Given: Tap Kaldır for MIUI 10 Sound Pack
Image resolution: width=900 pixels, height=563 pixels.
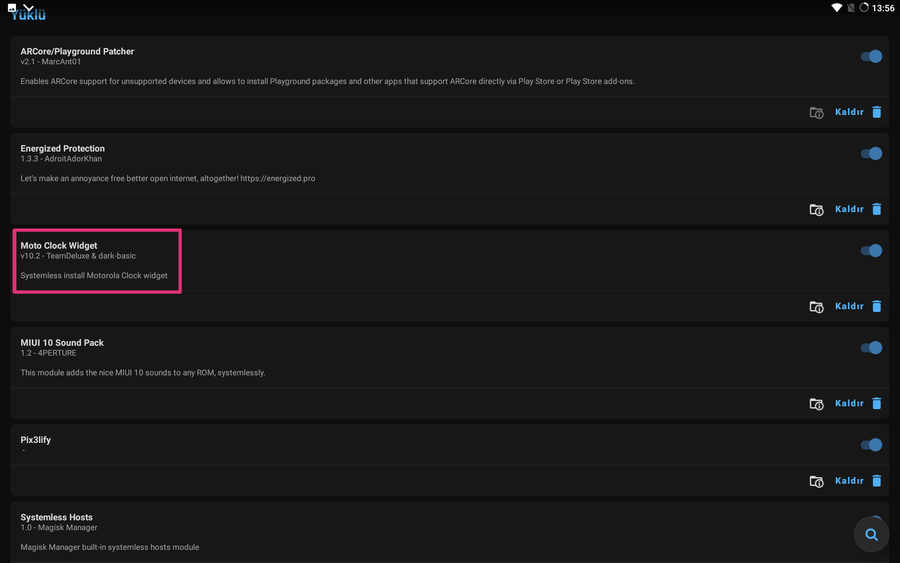Looking at the screenshot, I should tap(849, 403).
